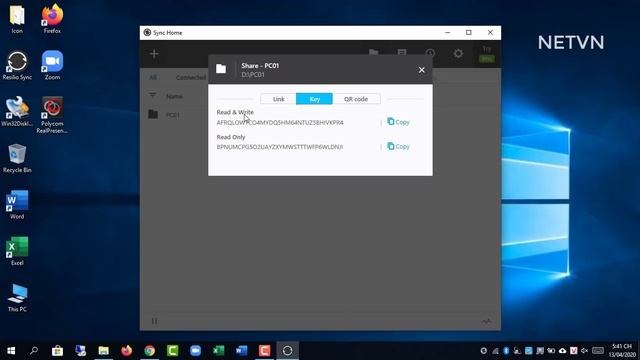The height and width of the screenshot is (360, 640).
Task: Open Polycom RealPresence desktop shortcut
Action: click(x=52, y=115)
